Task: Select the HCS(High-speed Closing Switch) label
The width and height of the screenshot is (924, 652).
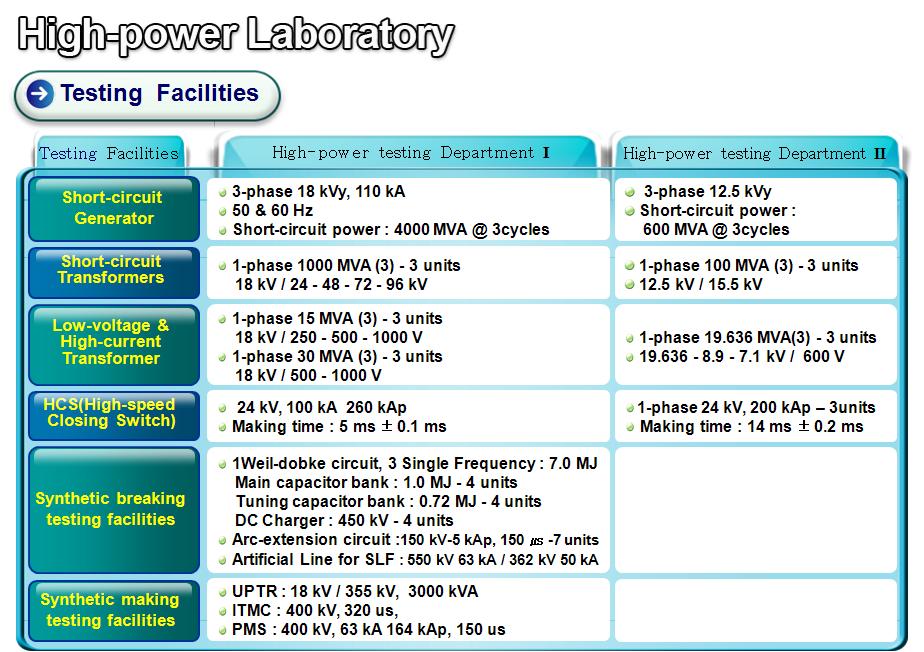Action: coord(114,415)
